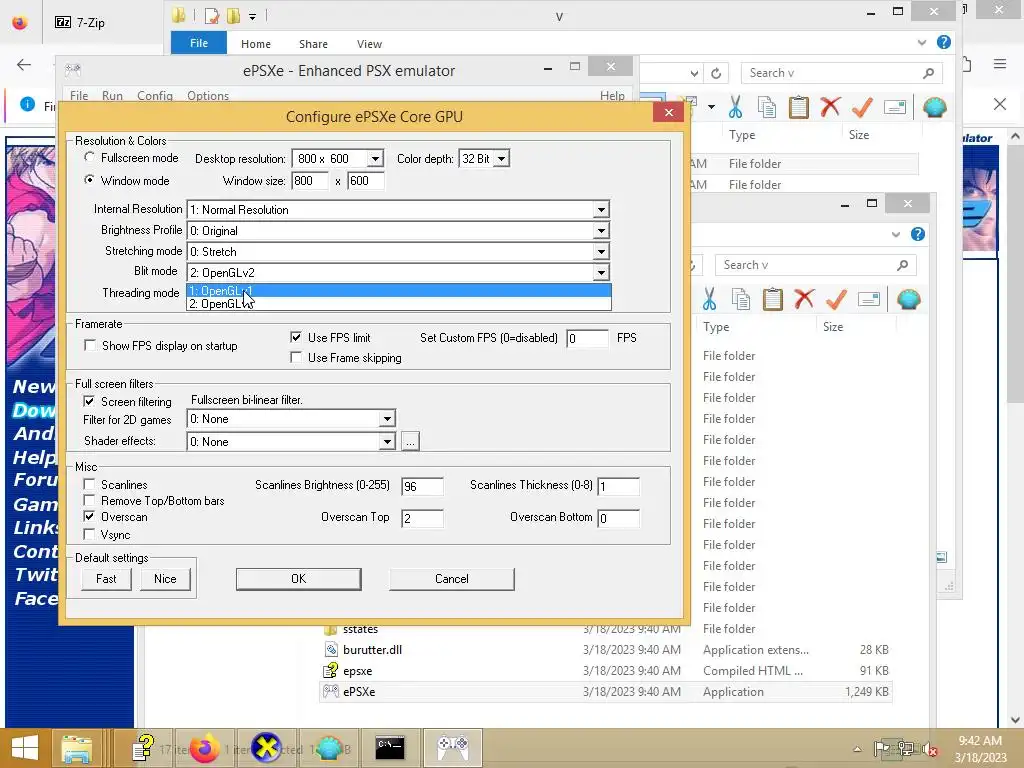Click Overscan Top value field
The height and width of the screenshot is (768, 1024).
pyautogui.click(x=422, y=518)
